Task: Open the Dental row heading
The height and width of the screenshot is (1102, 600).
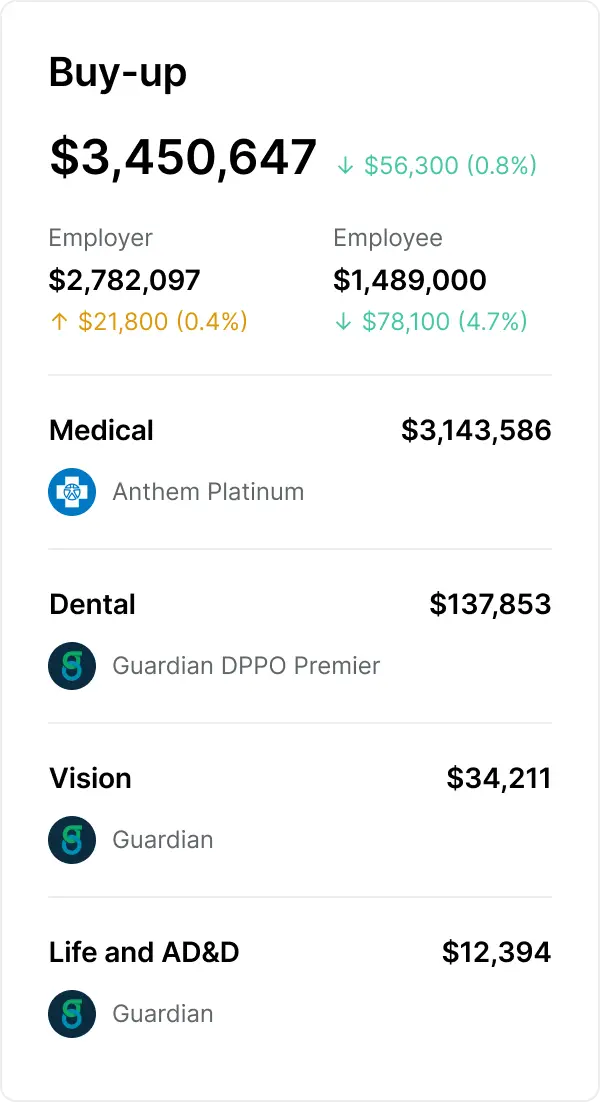Action: point(92,604)
